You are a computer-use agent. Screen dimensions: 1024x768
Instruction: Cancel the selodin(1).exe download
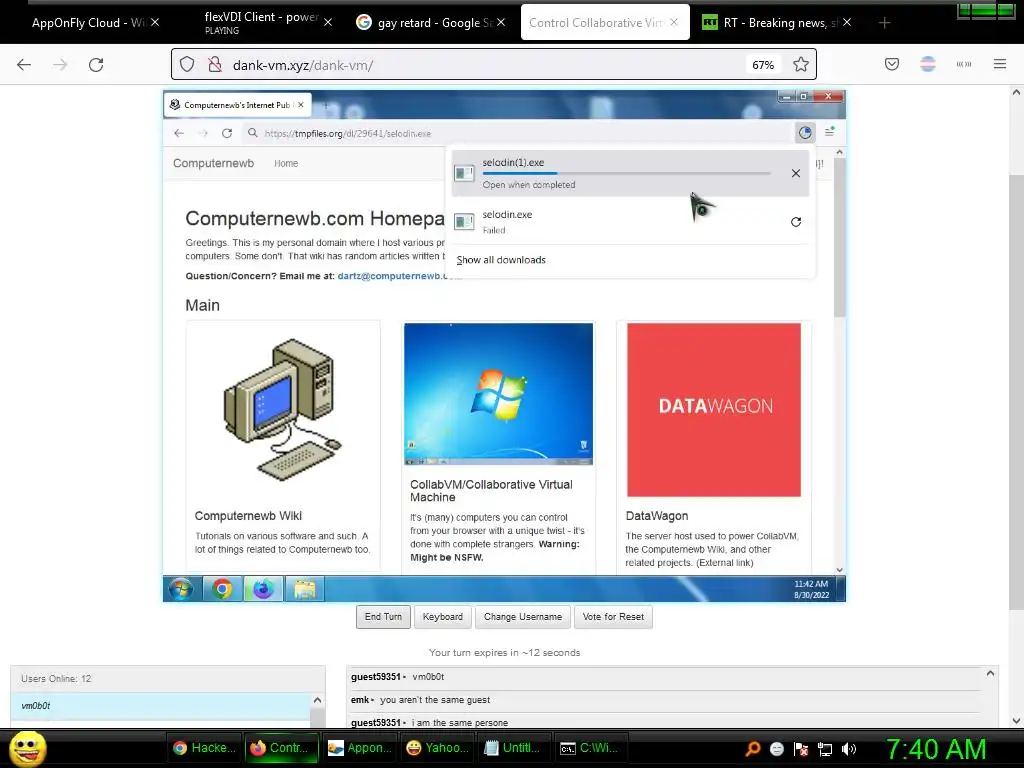pyautogui.click(x=795, y=173)
